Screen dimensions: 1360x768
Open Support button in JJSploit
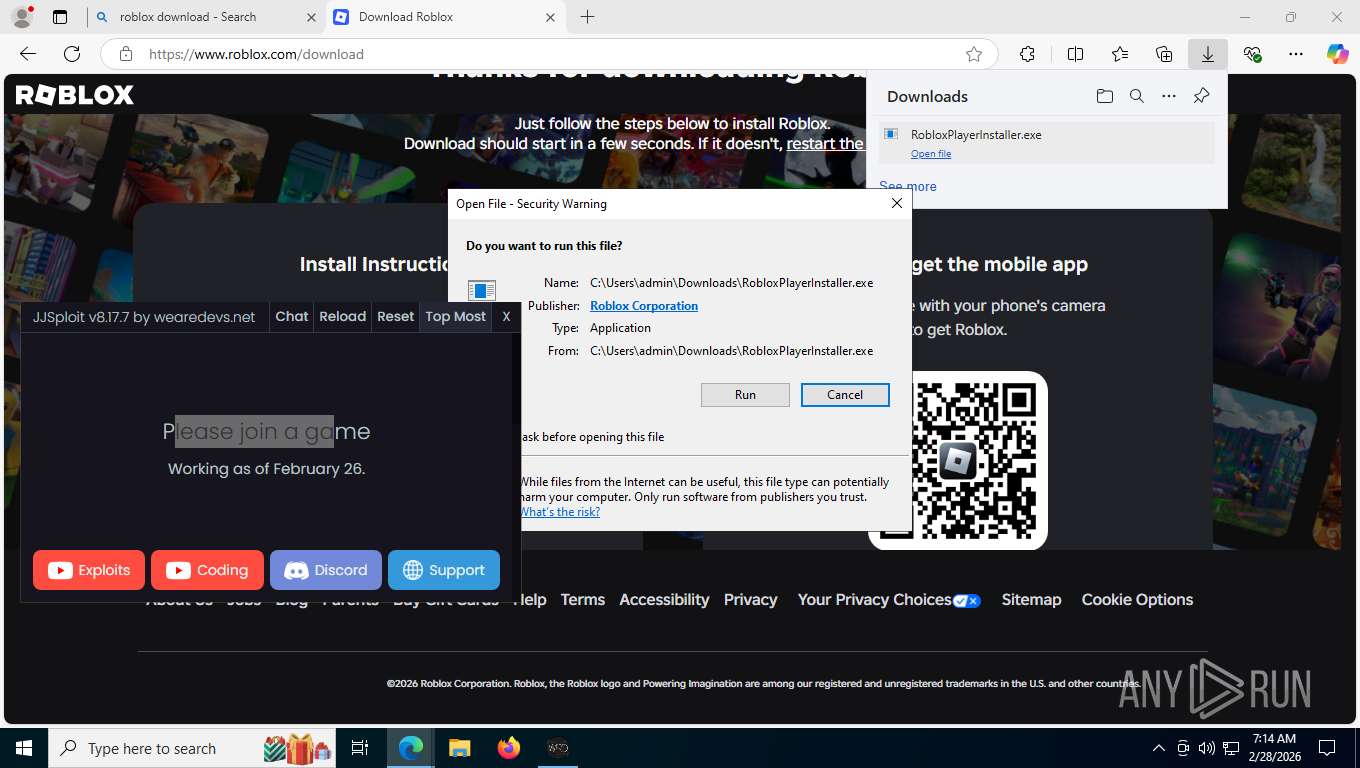(x=444, y=570)
